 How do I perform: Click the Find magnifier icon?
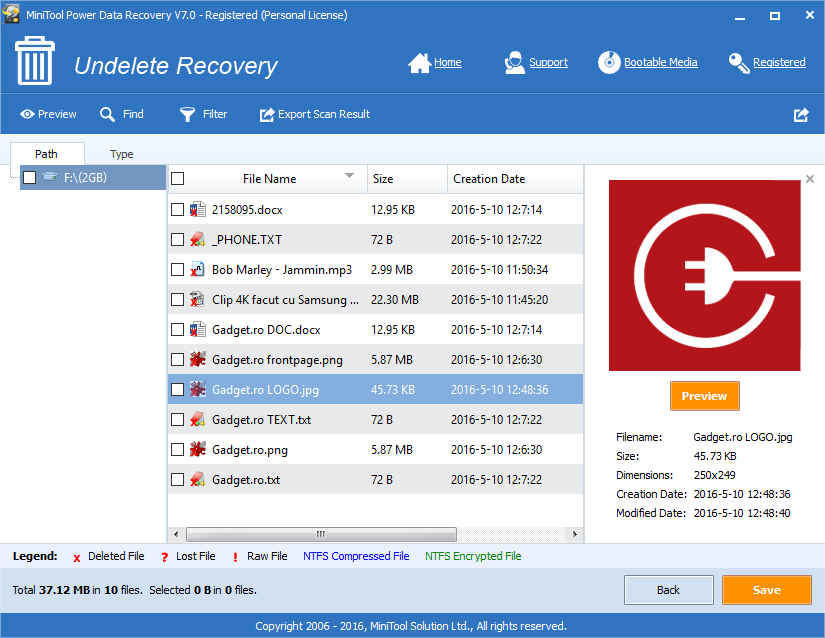tap(108, 115)
